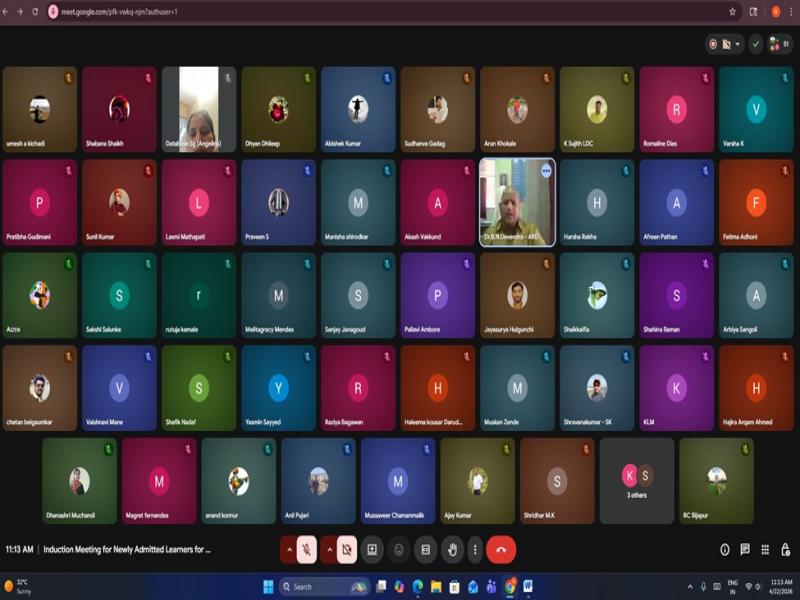Expand audio settings arrow beside microphone
This screenshot has height=600, width=800.
click(289, 549)
